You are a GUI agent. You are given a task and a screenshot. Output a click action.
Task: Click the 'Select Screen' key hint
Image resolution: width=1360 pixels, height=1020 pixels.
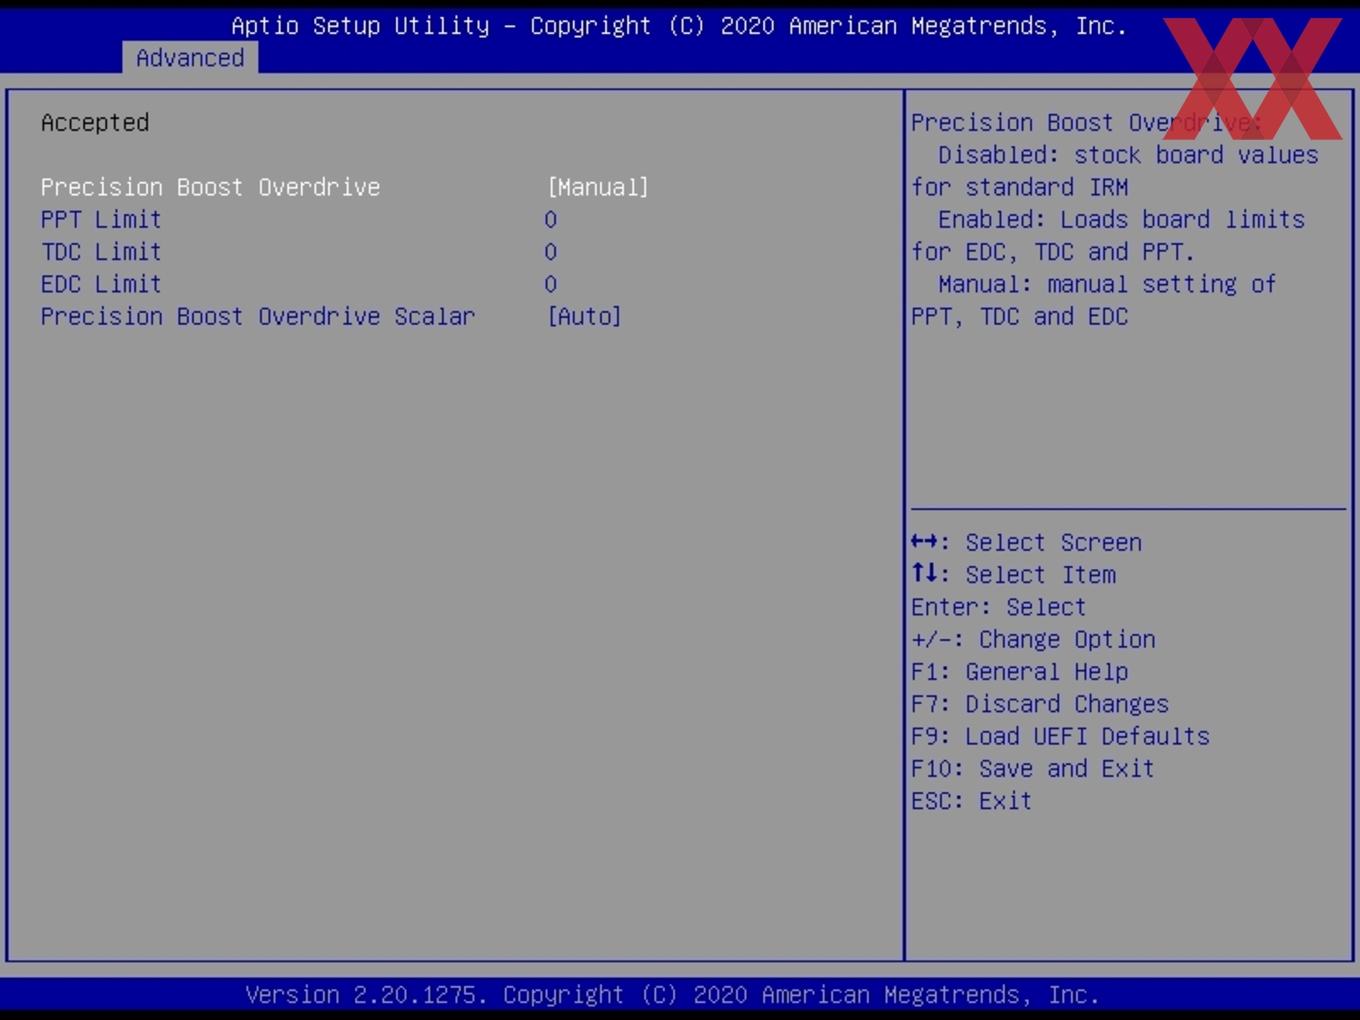[x=1026, y=542]
